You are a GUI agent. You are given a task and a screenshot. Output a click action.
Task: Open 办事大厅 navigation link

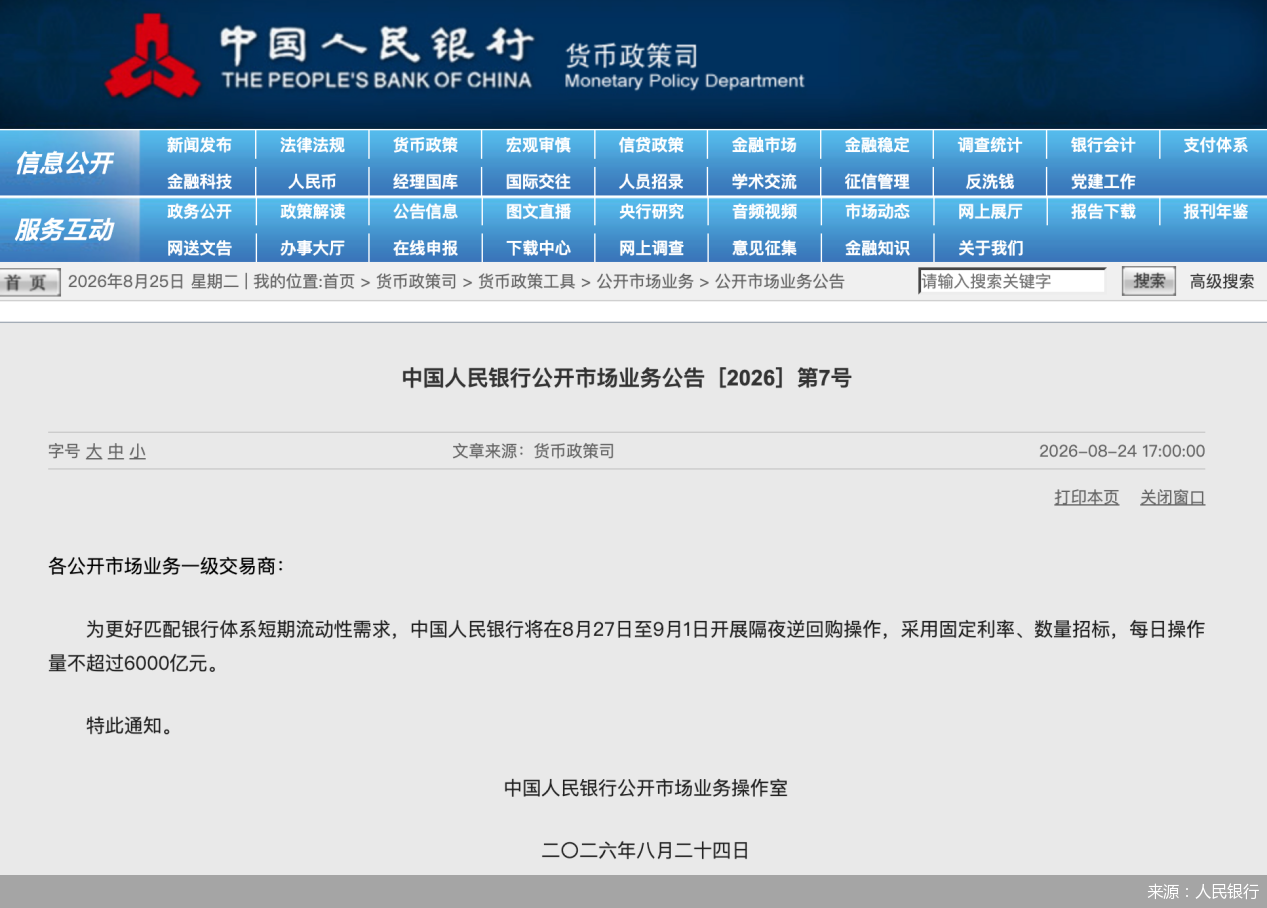[x=312, y=248]
